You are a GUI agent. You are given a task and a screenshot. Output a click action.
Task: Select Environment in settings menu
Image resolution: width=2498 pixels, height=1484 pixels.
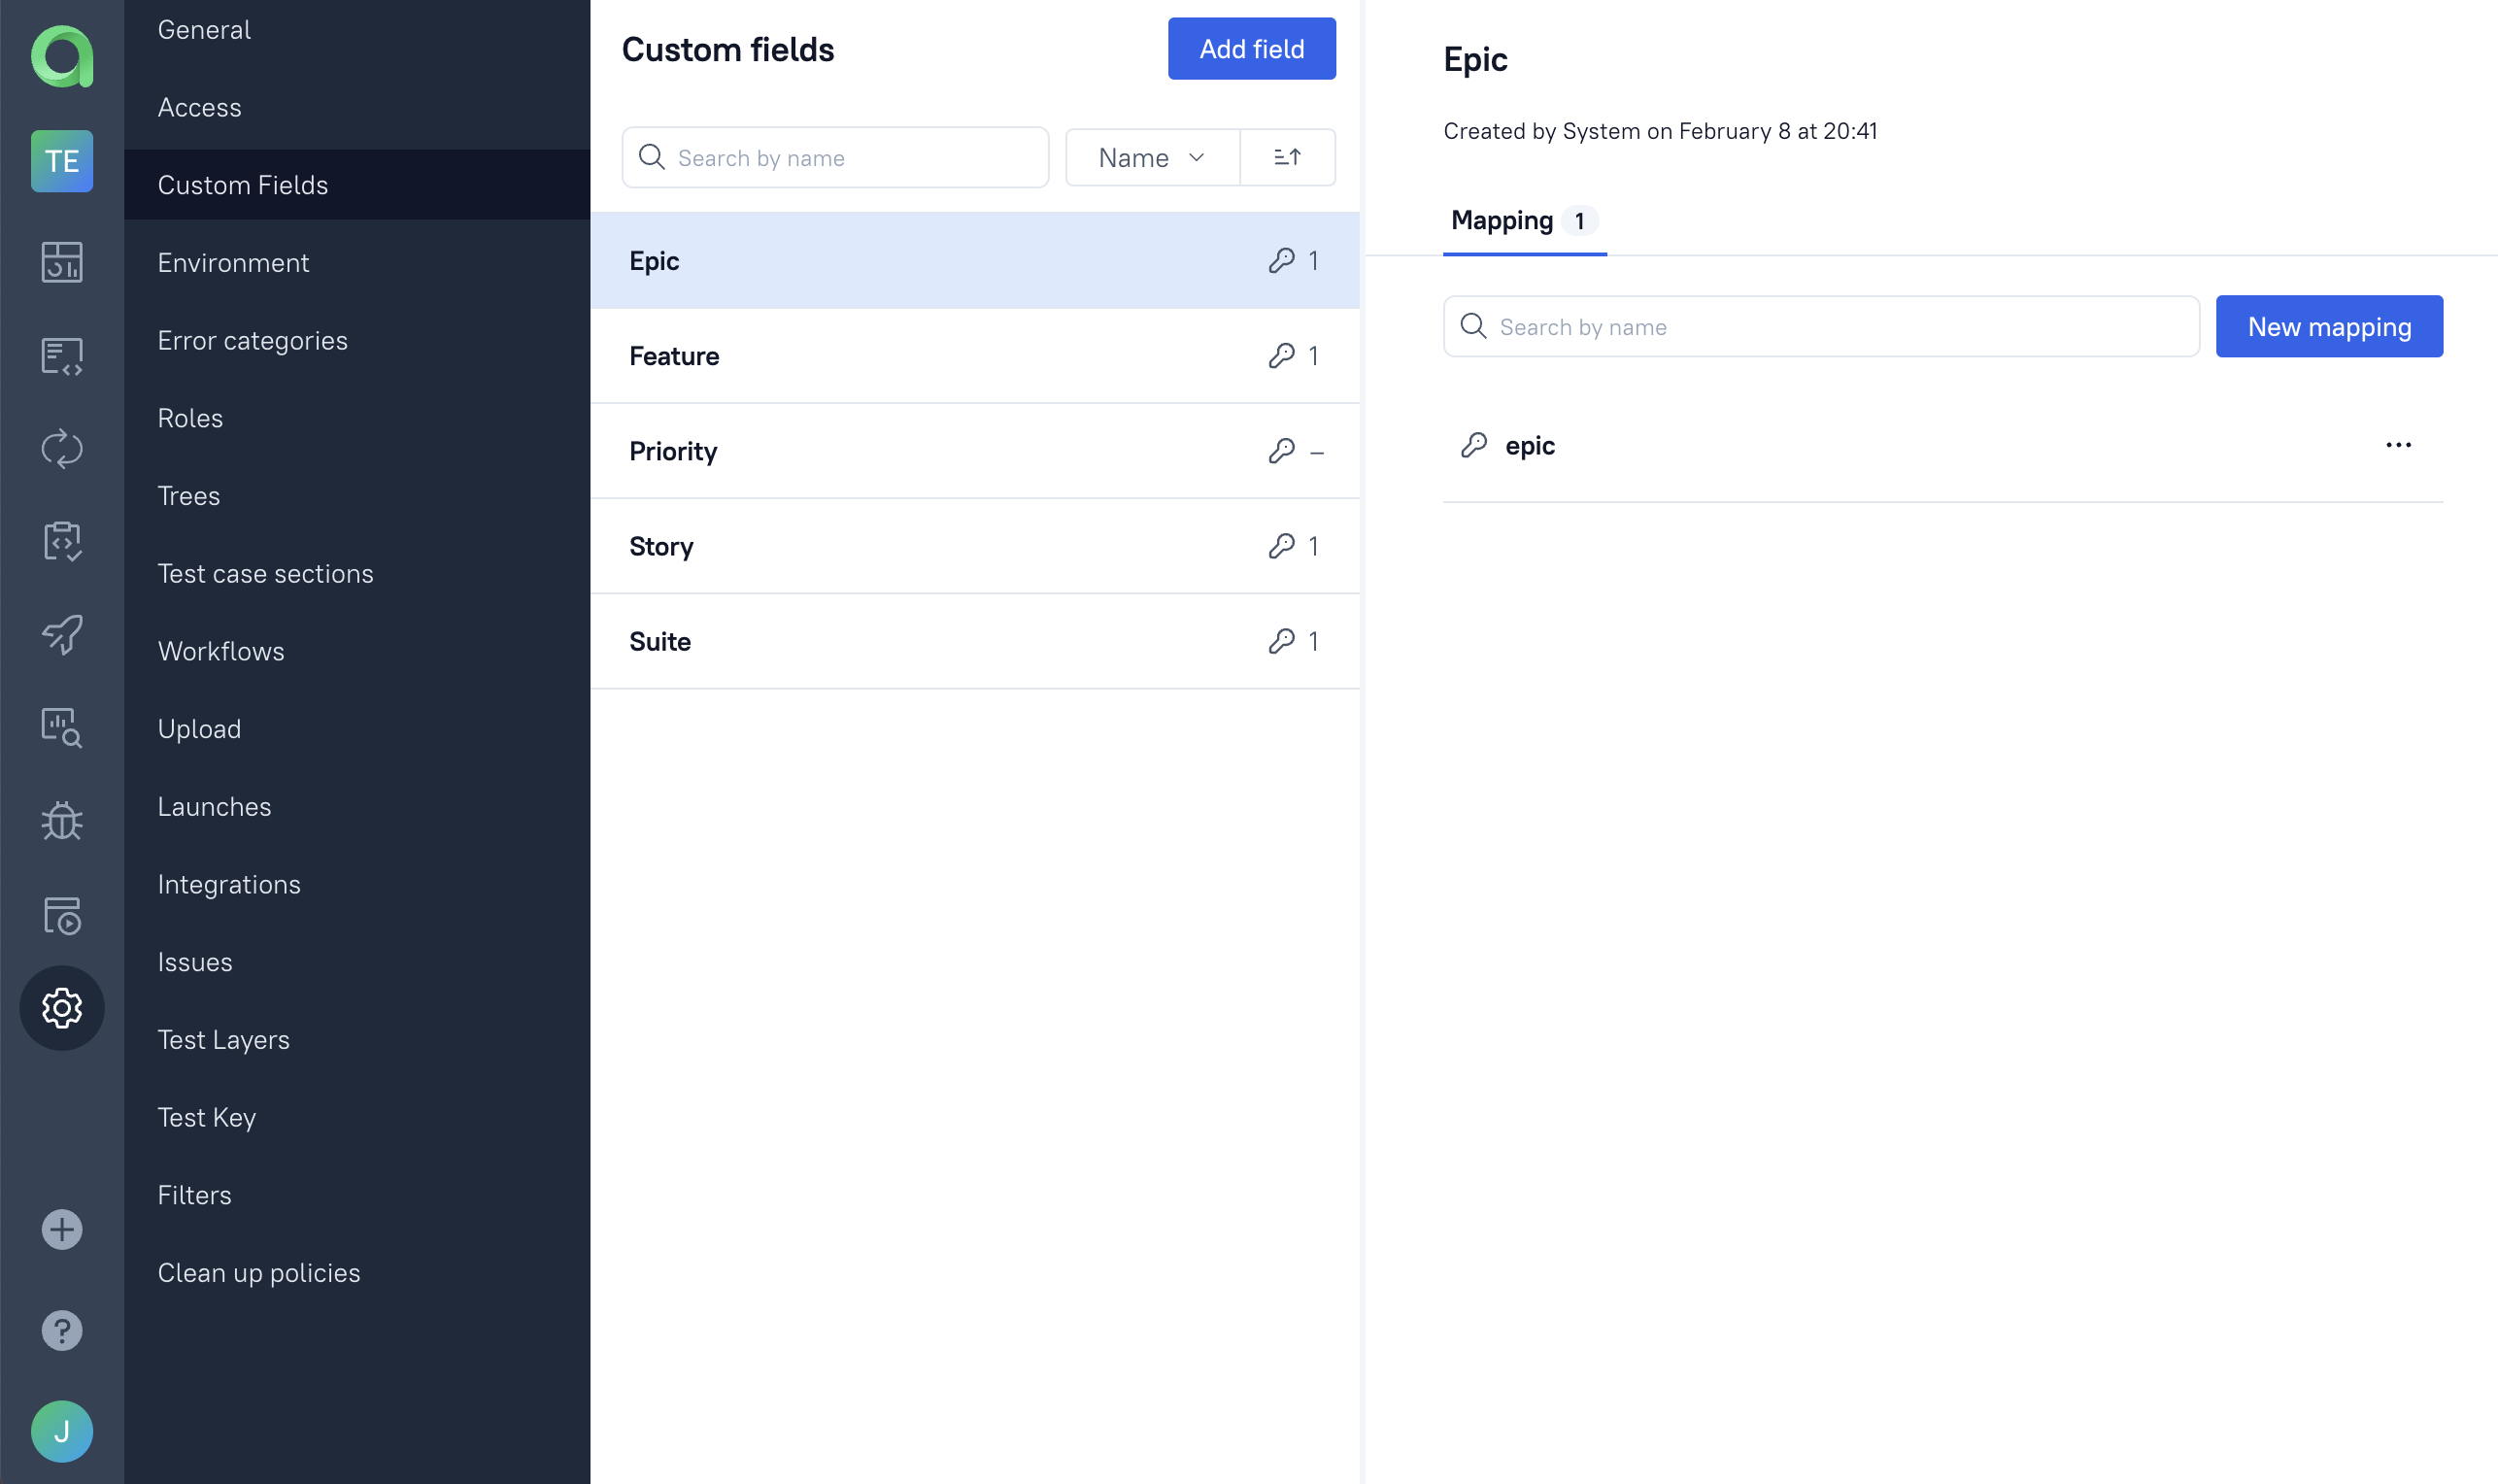(x=233, y=263)
